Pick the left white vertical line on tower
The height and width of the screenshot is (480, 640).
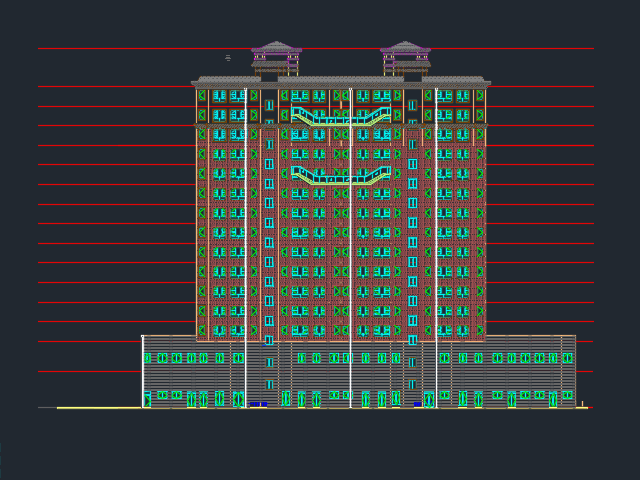246,250
